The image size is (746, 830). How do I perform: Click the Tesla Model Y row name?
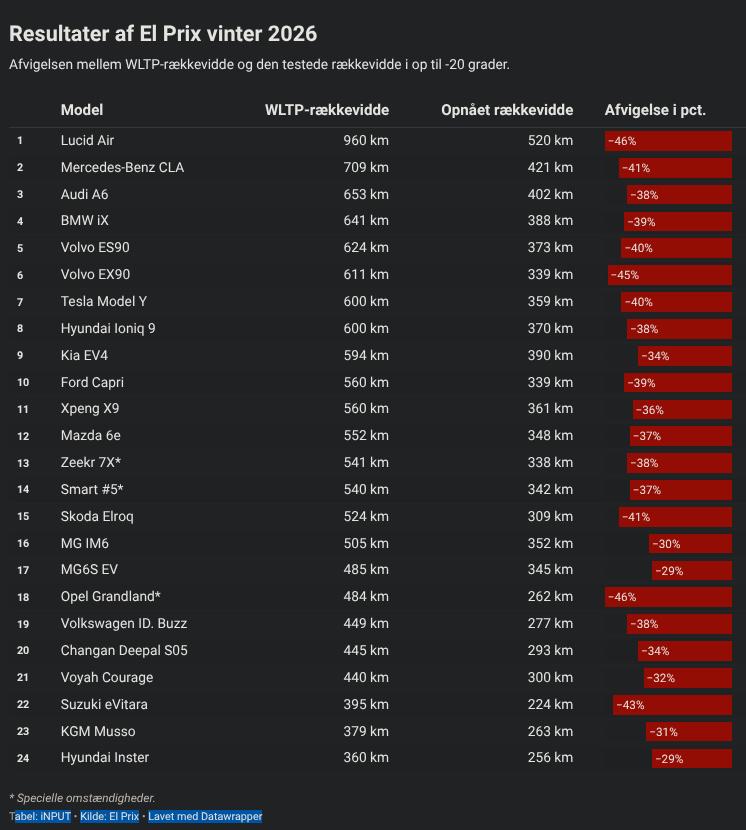point(103,302)
